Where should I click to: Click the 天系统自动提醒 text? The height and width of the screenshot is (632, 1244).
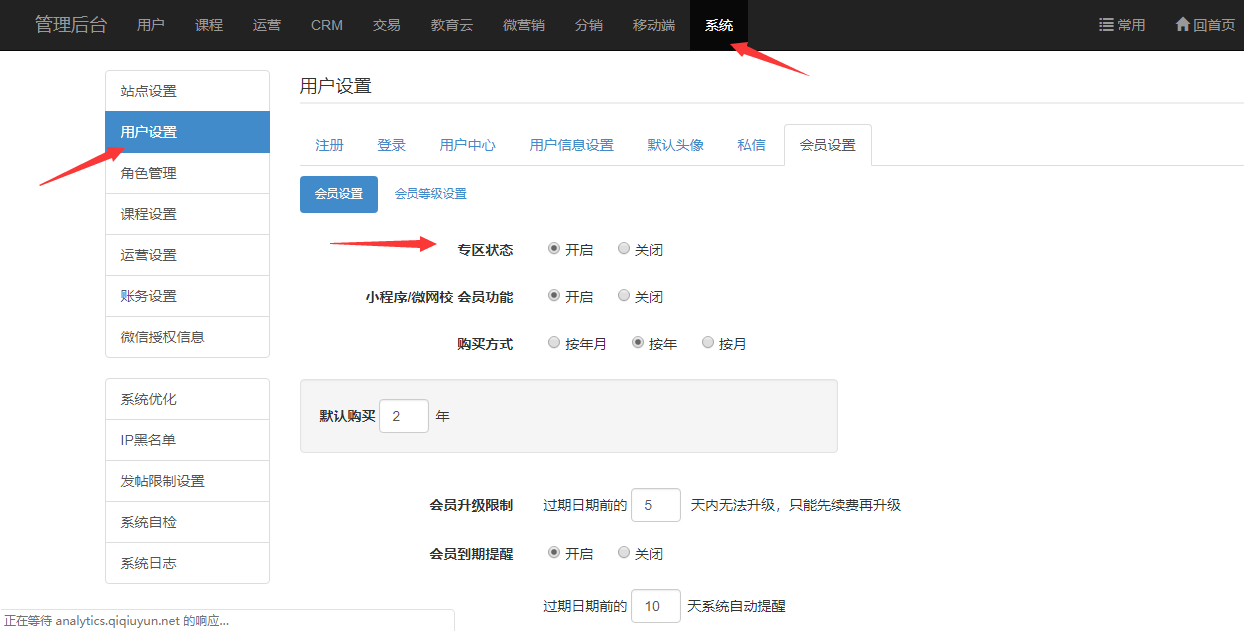(x=736, y=606)
